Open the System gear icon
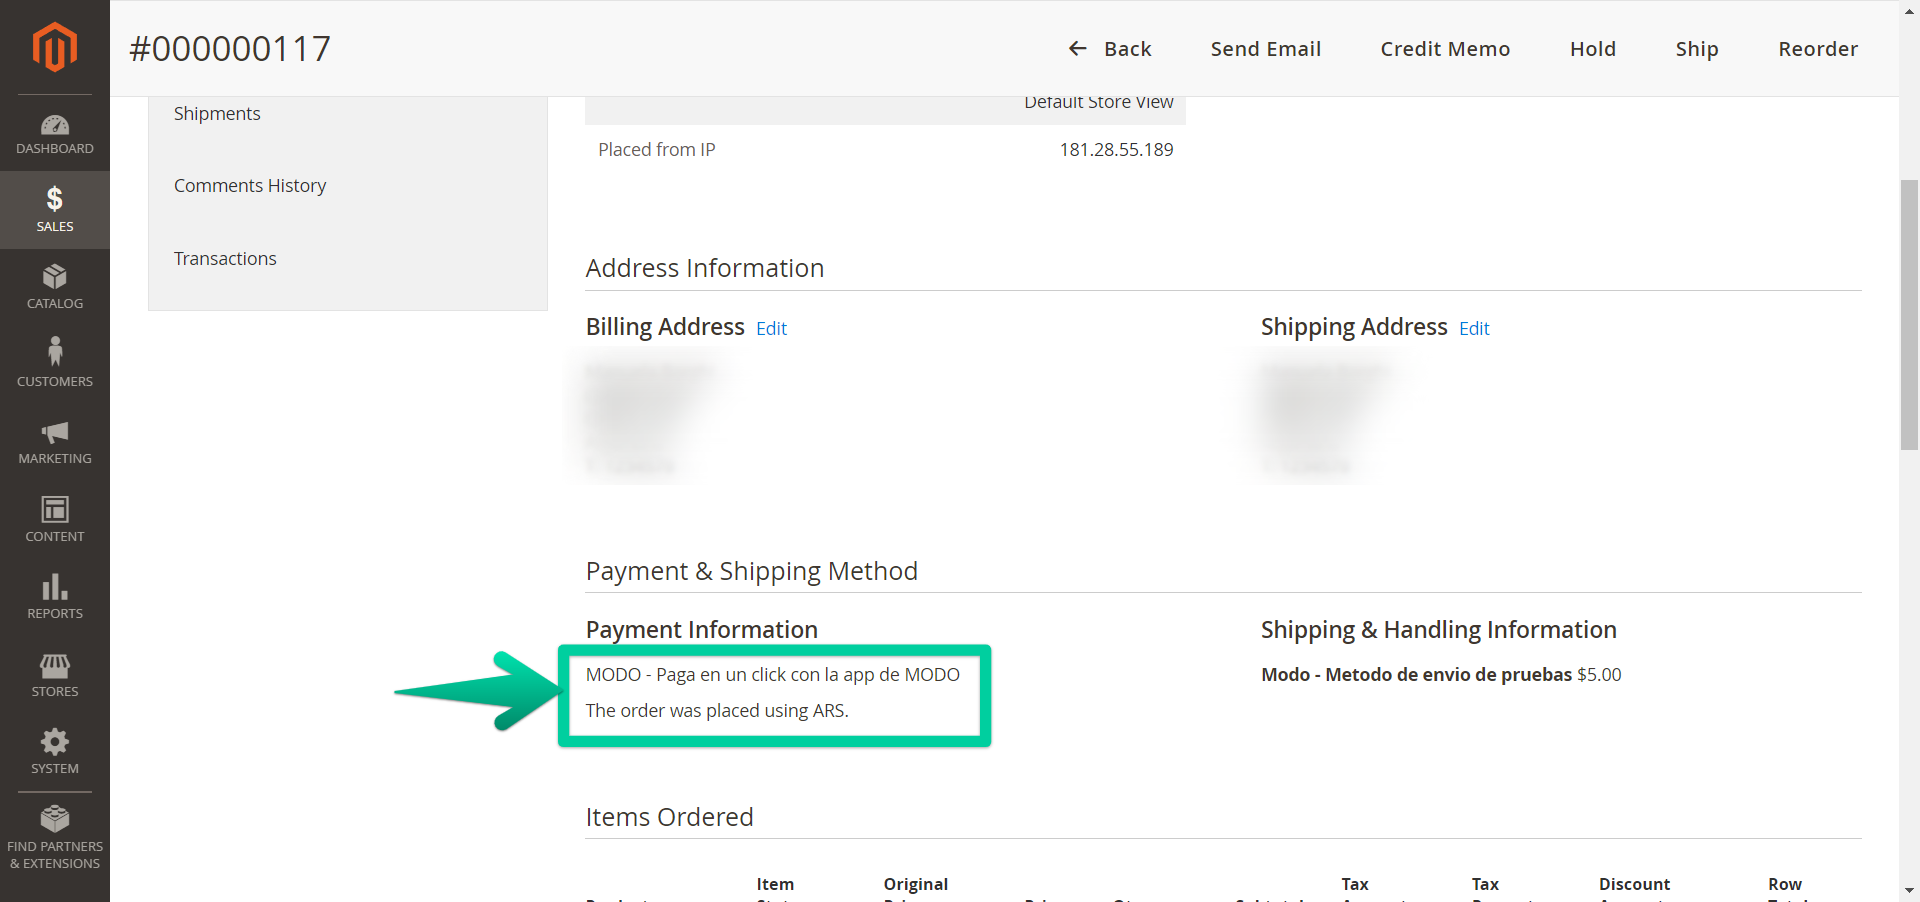The width and height of the screenshot is (1920, 902). coord(54,742)
